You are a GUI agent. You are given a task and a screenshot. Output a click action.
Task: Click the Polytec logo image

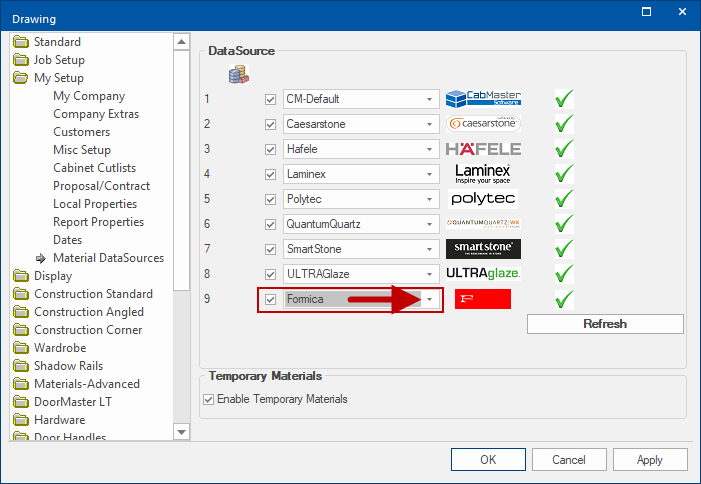click(x=483, y=199)
